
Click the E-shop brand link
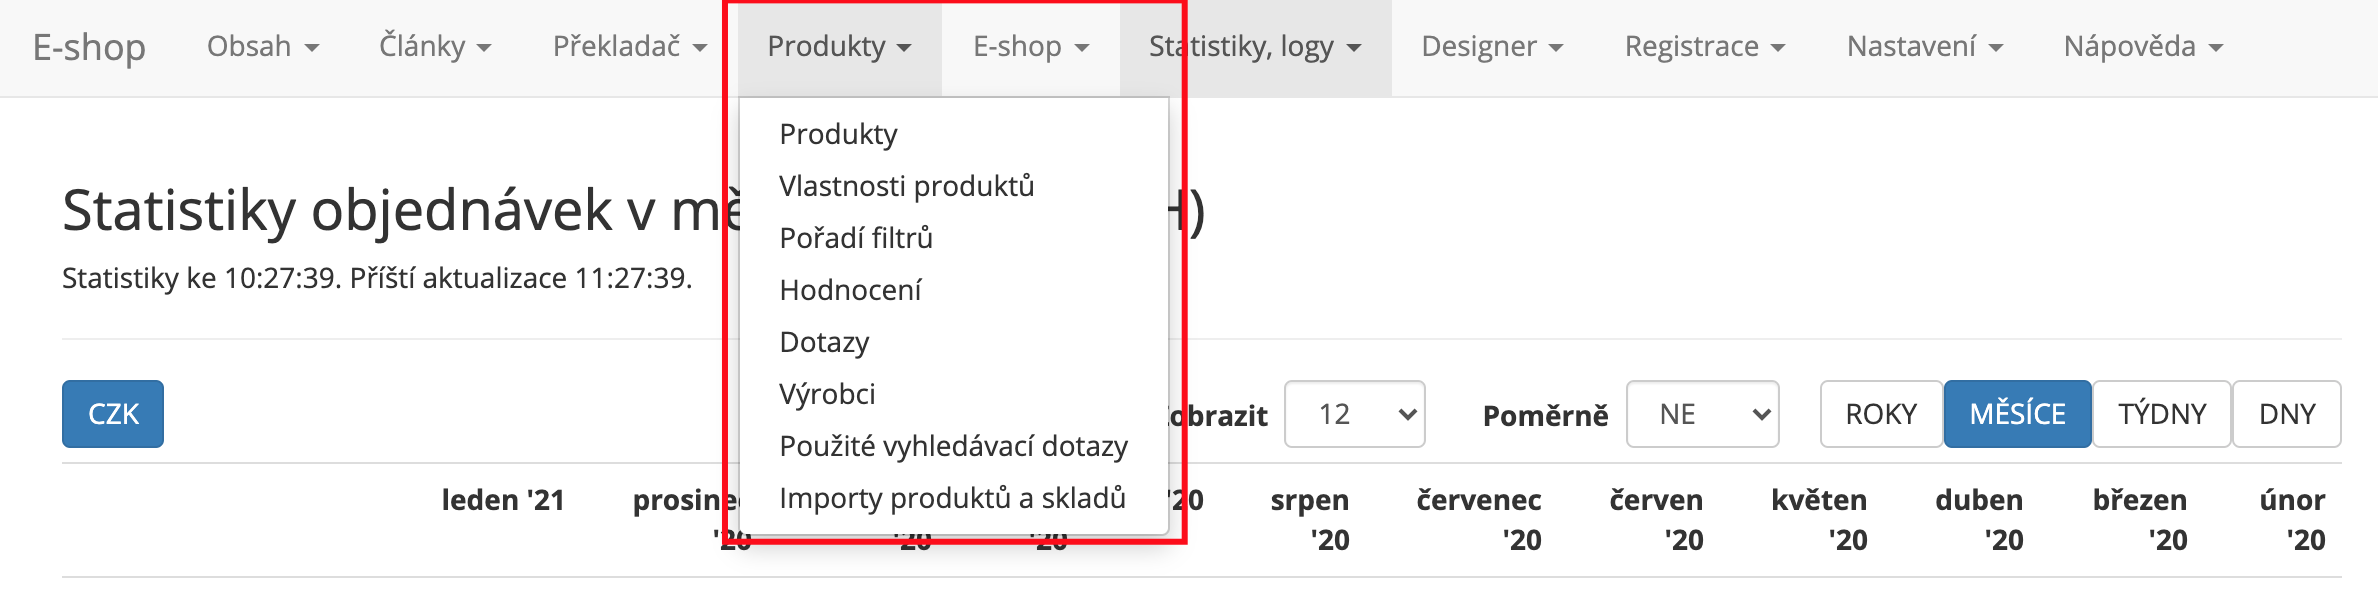click(x=89, y=47)
